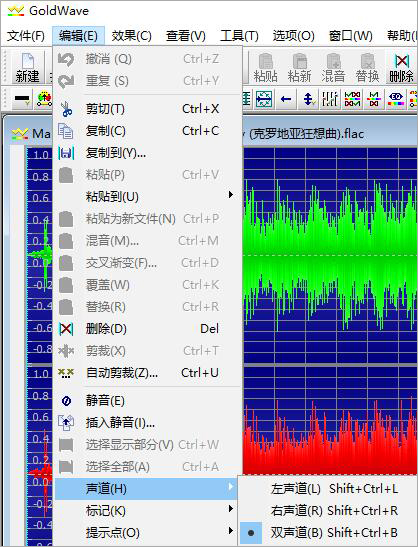Click the 插入静音(I) icon
This screenshot has height=547, width=418.
click(x=66, y=422)
